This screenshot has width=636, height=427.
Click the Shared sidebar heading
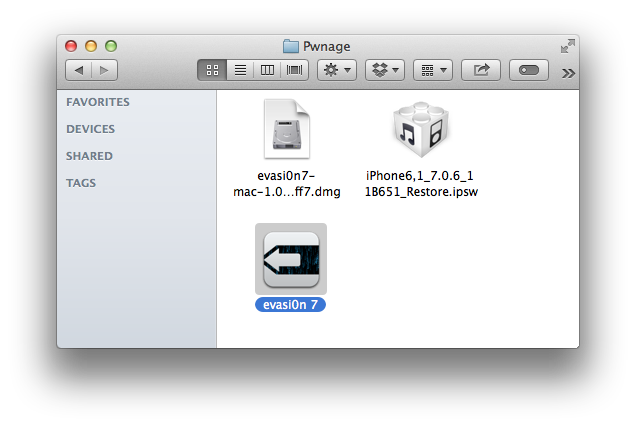click(89, 156)
